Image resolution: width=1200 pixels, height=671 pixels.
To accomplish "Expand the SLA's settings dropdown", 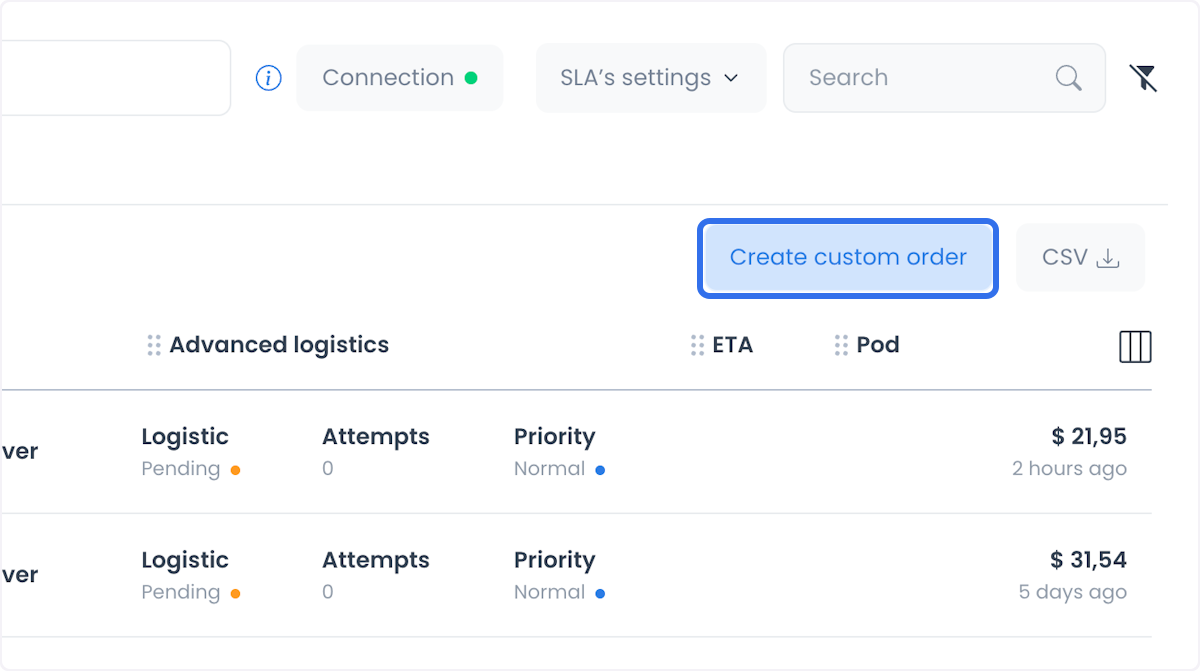I will point(651,78).
